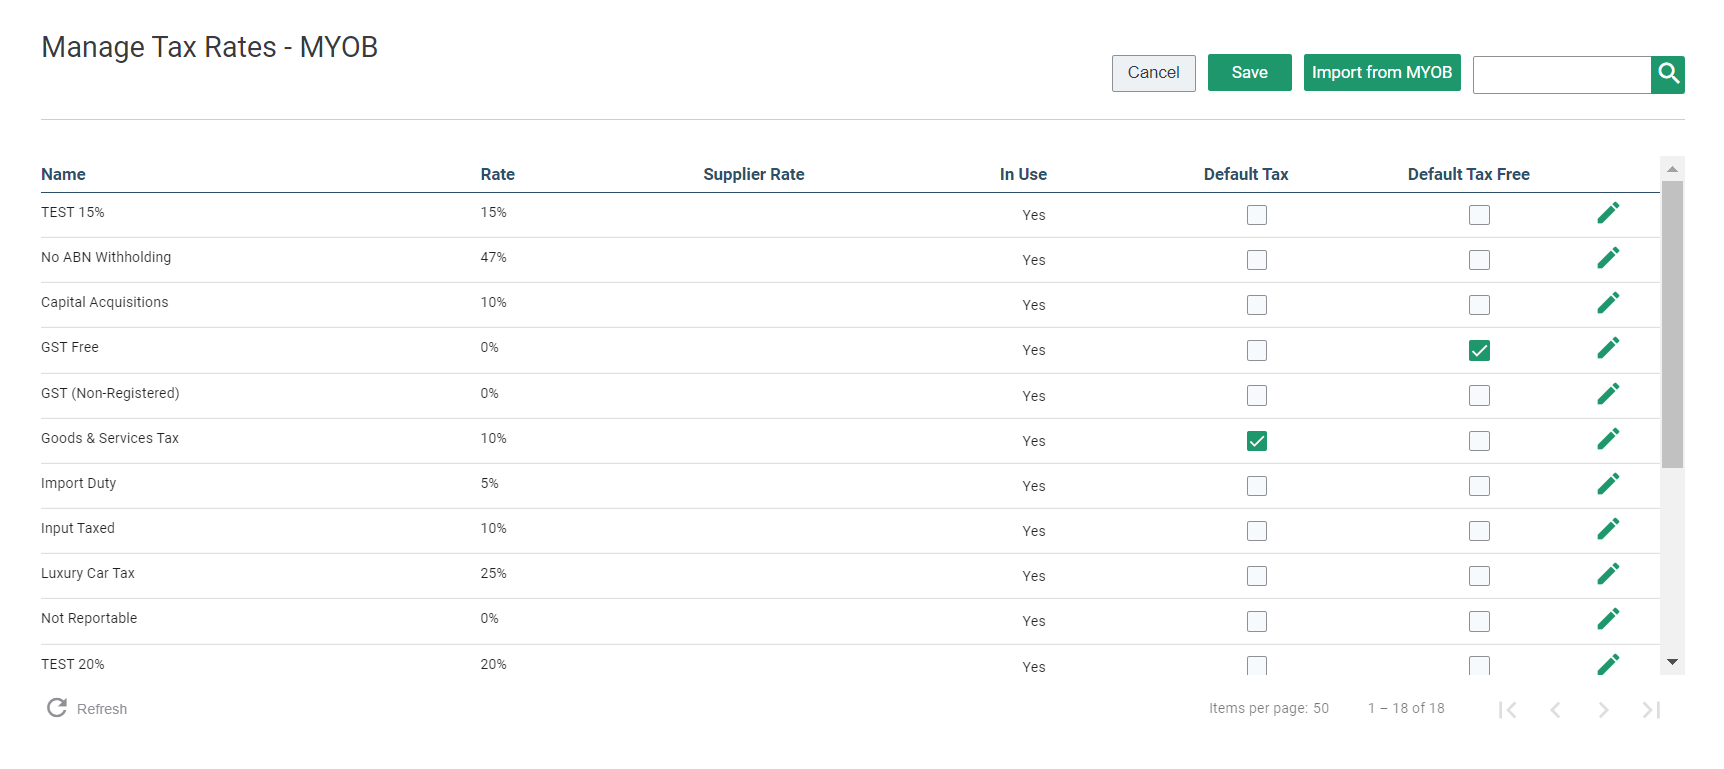Tick Default Tax Free for Import Duty

click(1479, 486)
